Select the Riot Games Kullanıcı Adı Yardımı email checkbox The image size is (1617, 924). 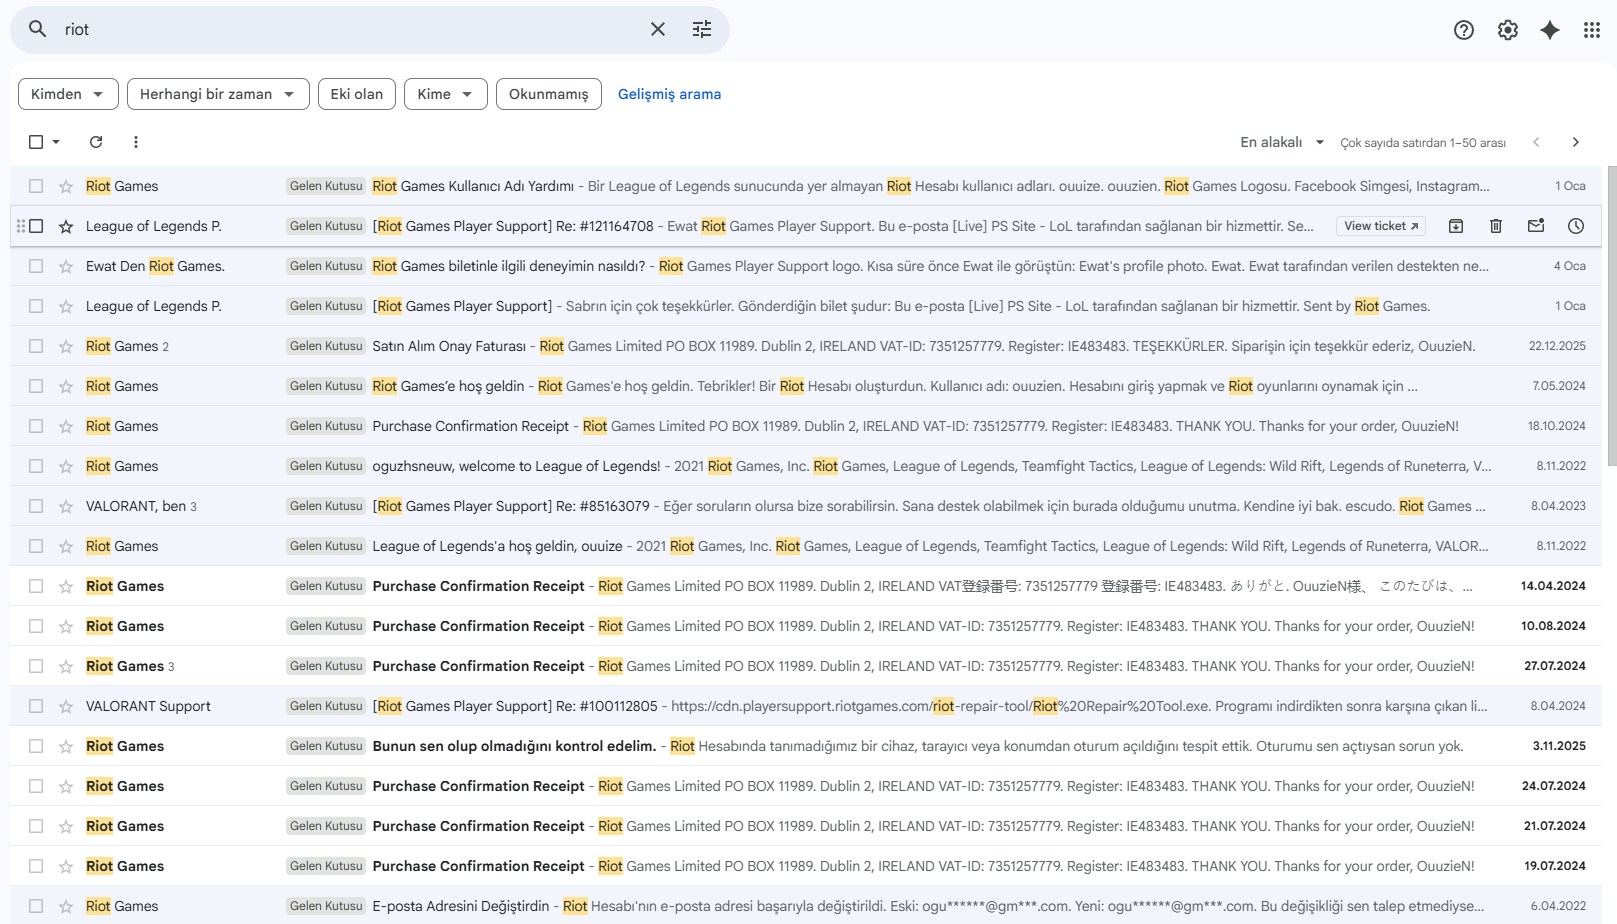click(x=36, y=186)
